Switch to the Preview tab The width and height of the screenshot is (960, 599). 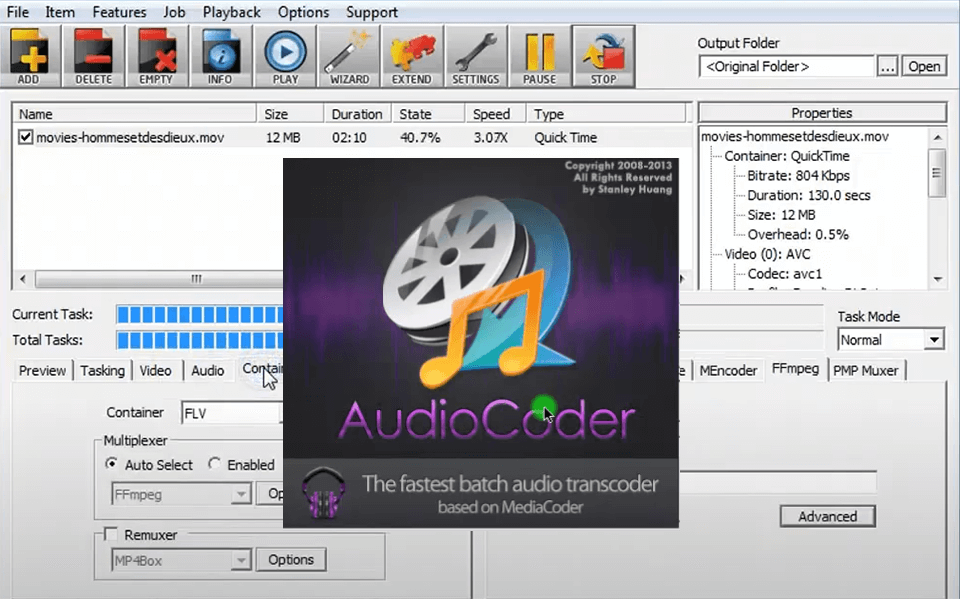tap(42, 371)
